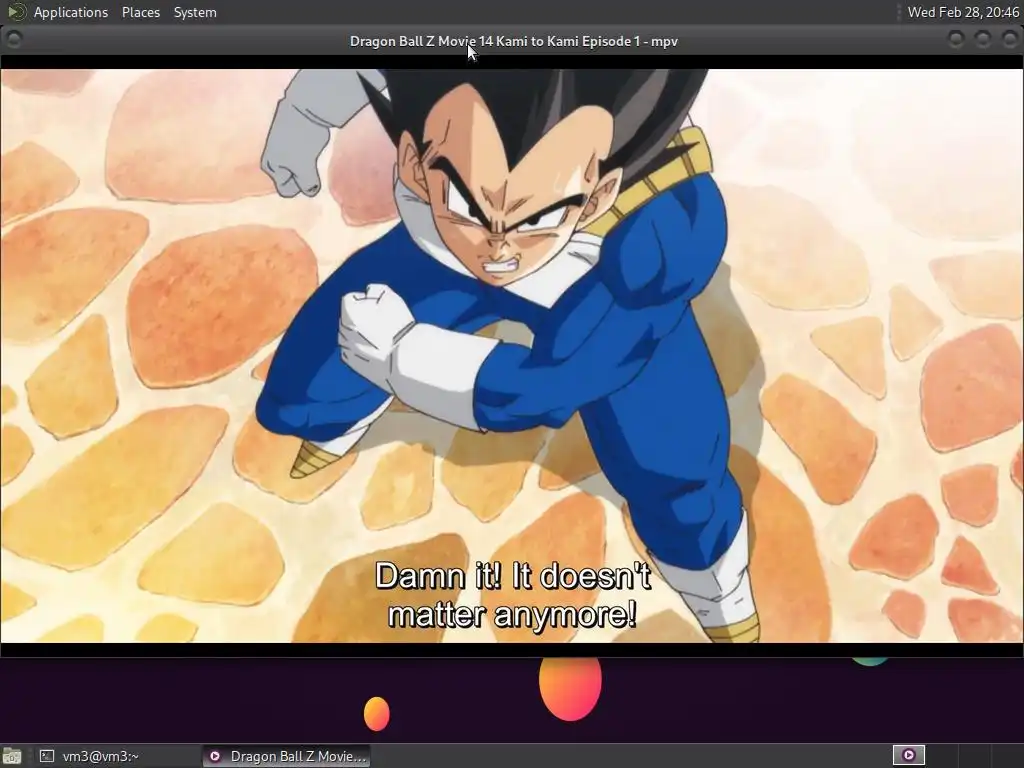Select the Dragon Ball Z Movie taskbar entry

(286, 756)
